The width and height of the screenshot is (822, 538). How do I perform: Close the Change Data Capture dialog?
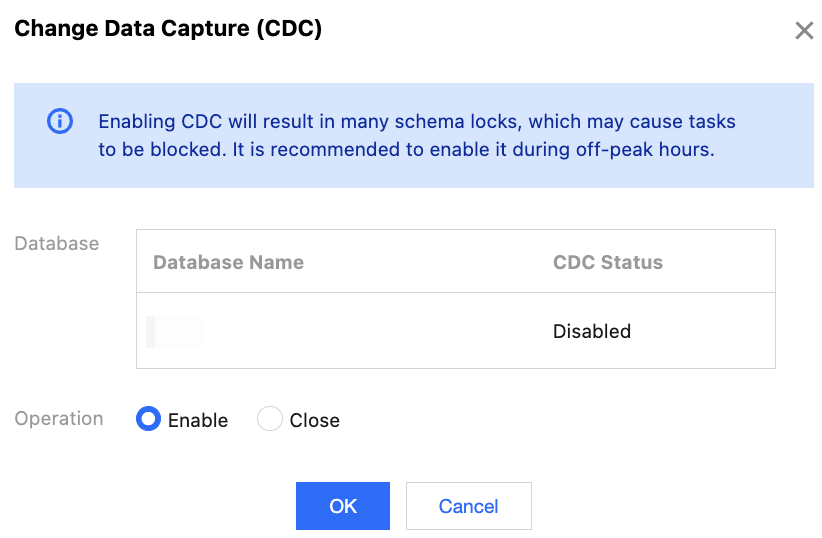(804, 31)
